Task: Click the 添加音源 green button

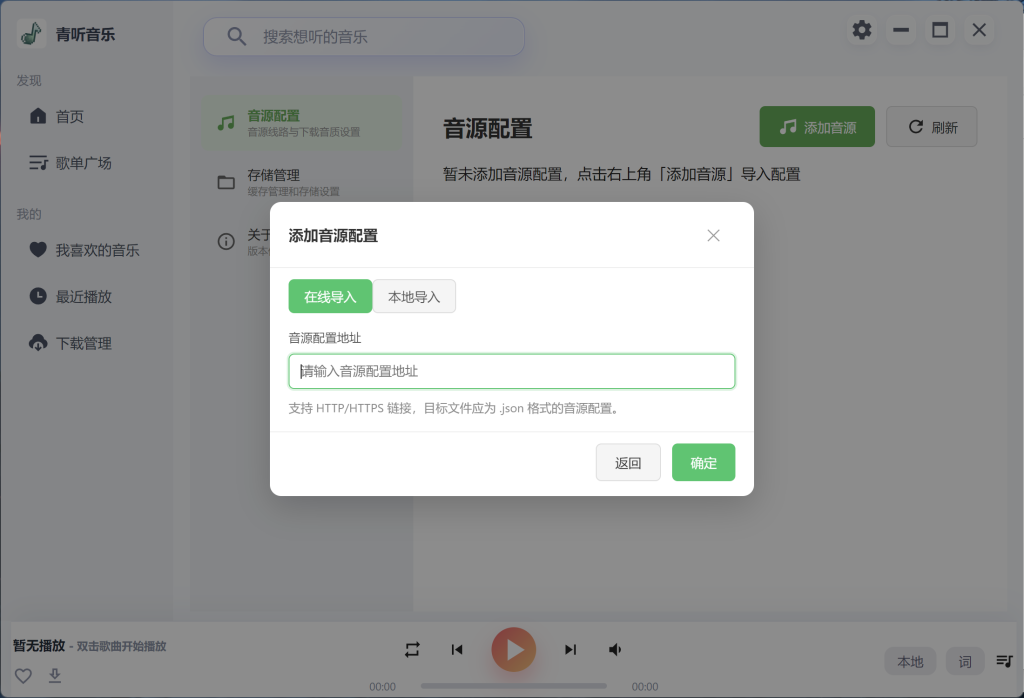Action: [x=817, y=127]
